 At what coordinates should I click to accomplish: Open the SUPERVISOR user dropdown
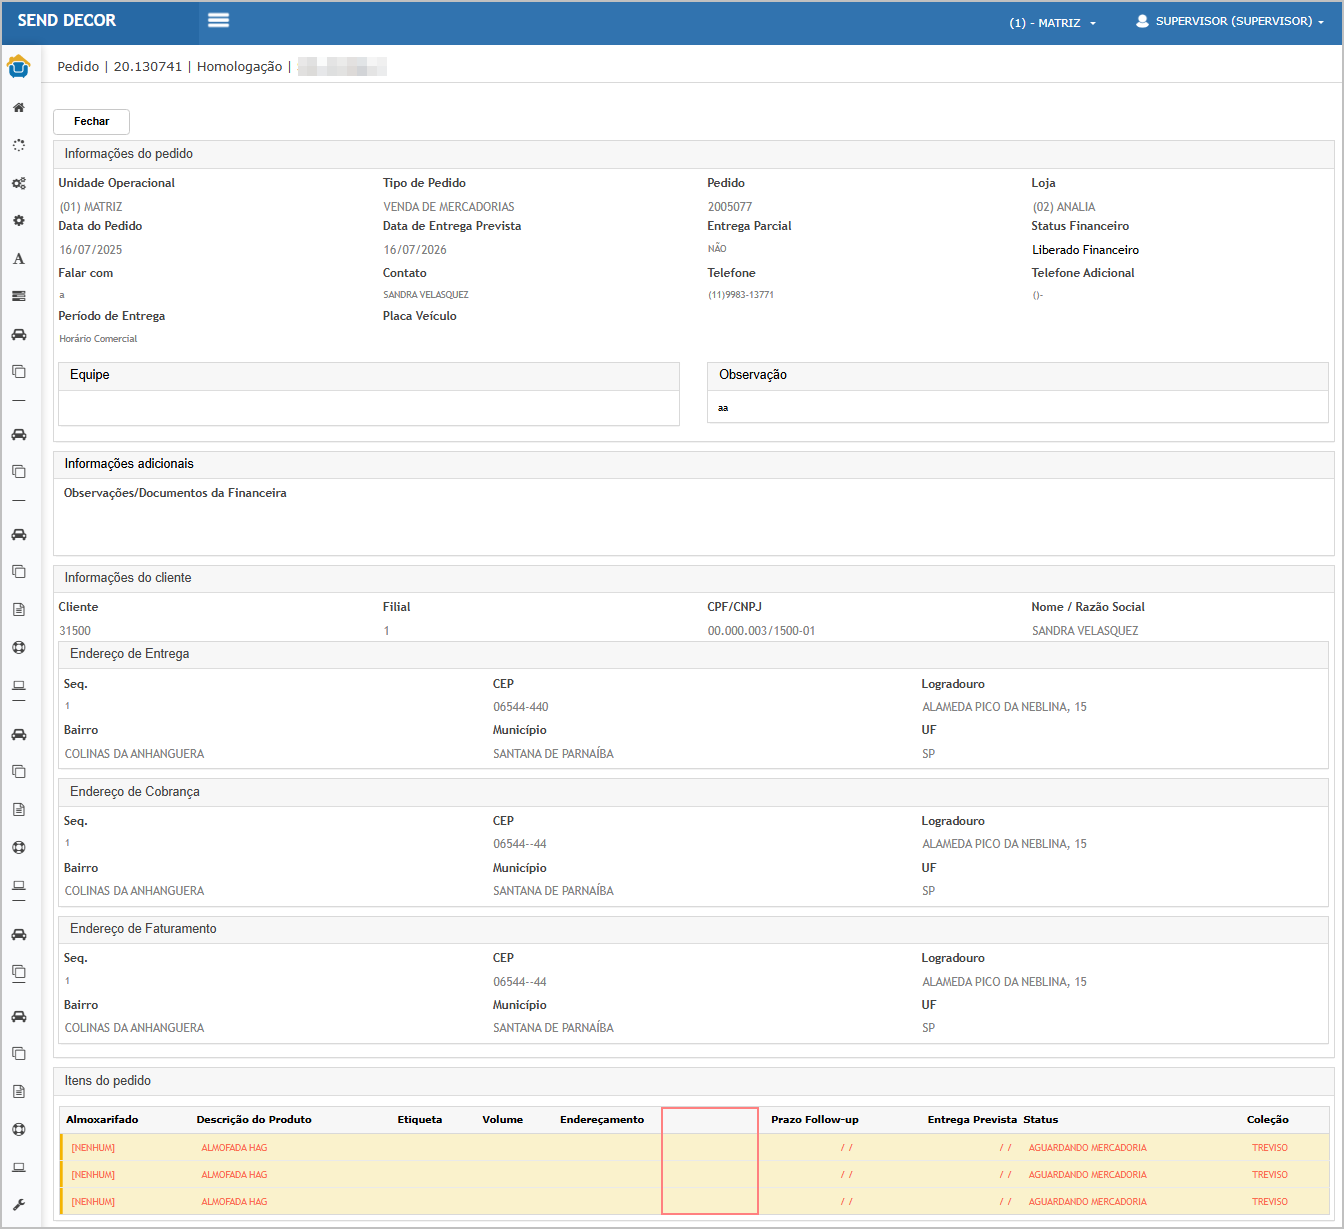(x=1230, y=21)
